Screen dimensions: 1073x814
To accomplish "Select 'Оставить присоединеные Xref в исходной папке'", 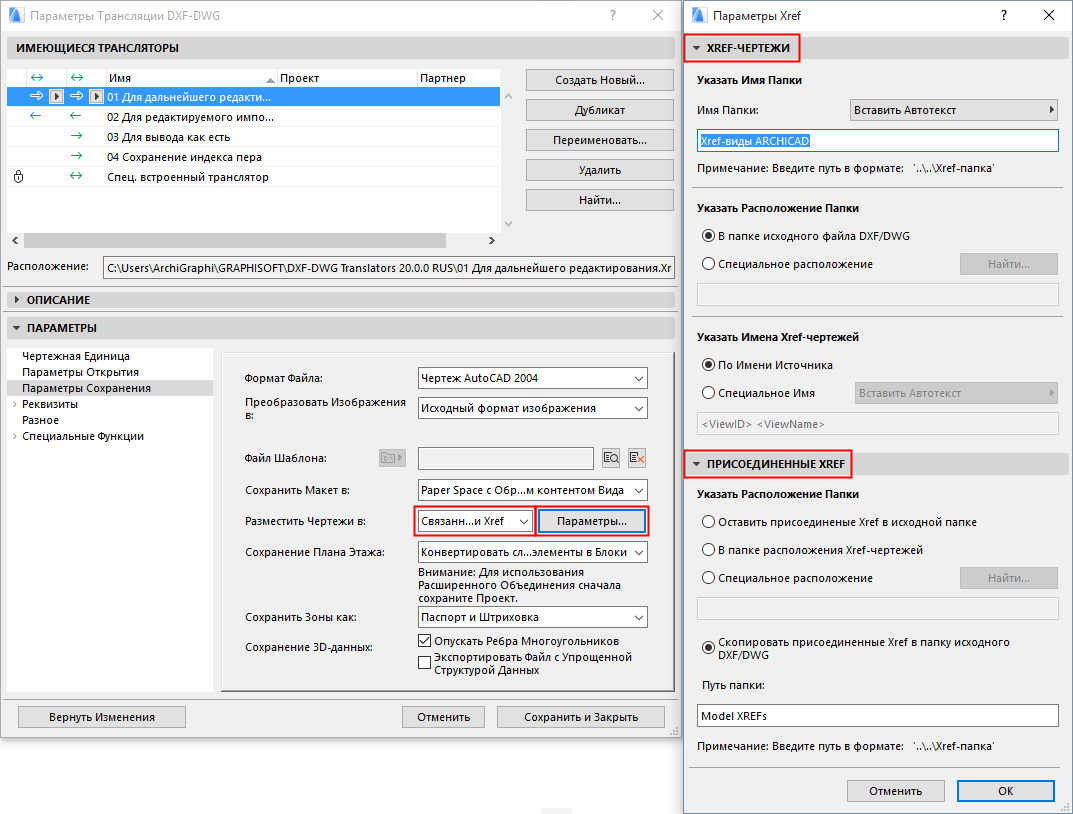I will point(709,521).
